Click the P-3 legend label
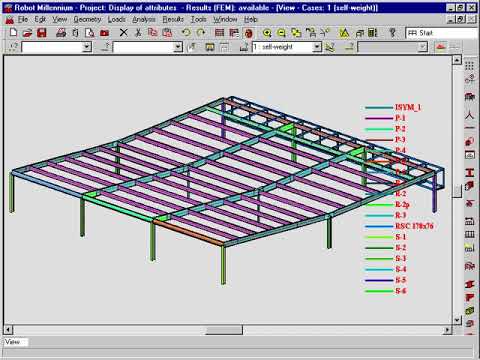 [x=400, y=140]
